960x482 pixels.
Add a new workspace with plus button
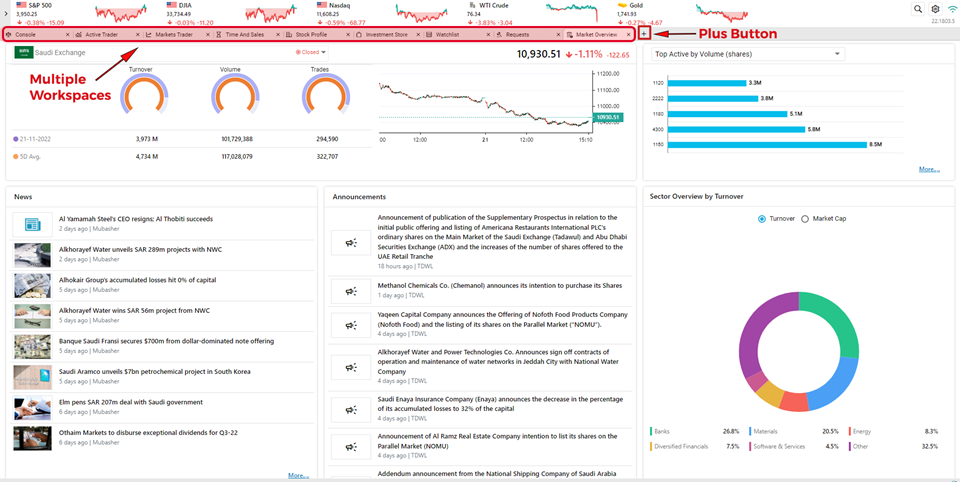pos(643,34)
